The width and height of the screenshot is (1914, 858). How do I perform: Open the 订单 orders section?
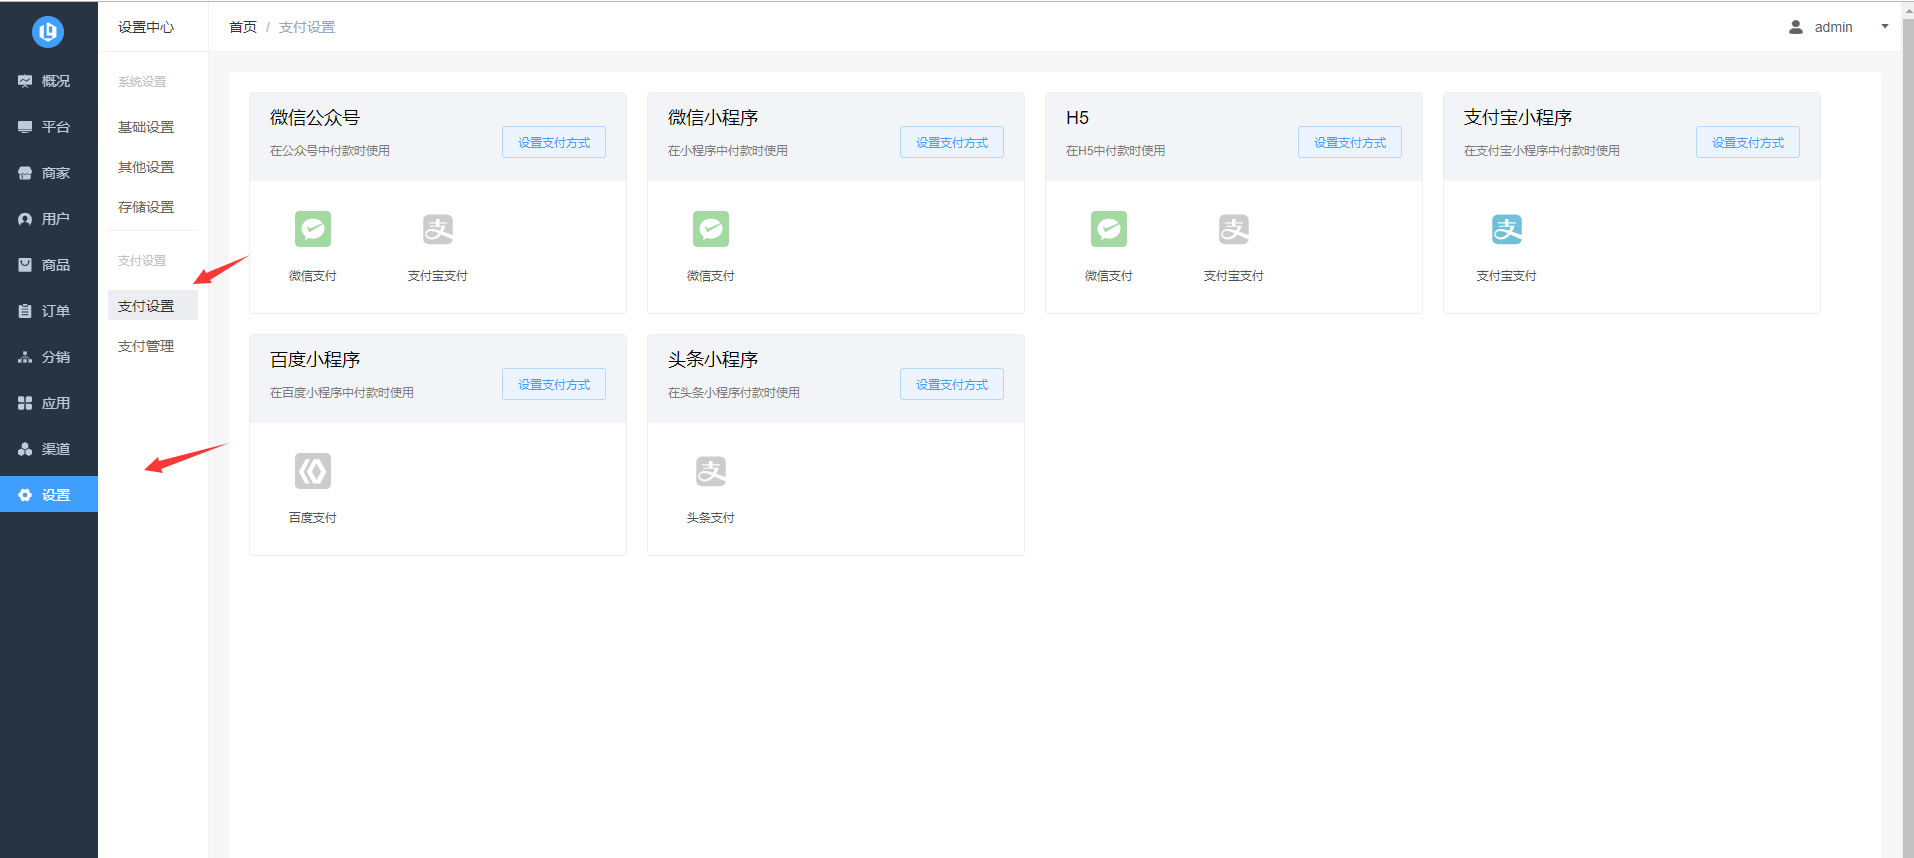(x=49, y=311)
